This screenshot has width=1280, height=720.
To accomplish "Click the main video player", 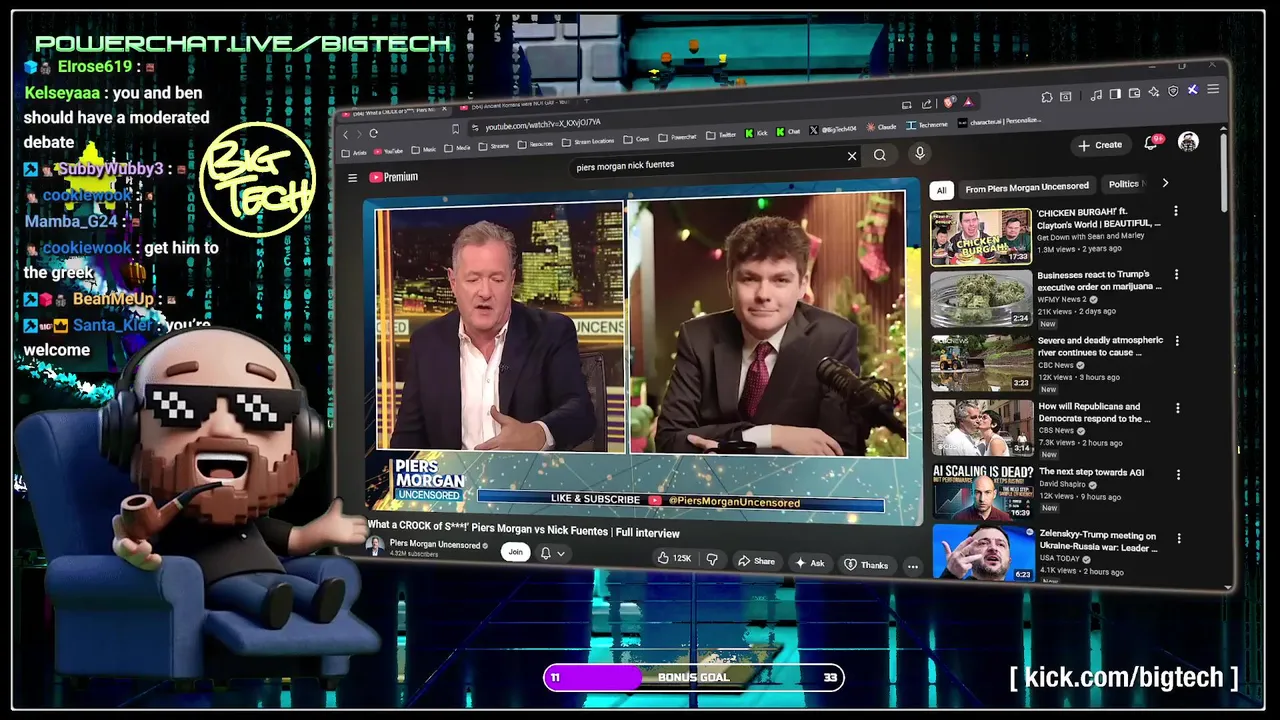I will point(641,352).
